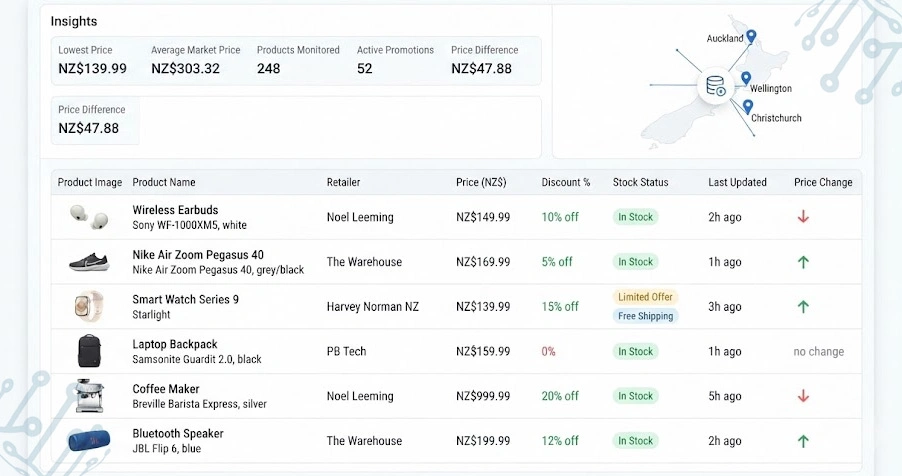Sort by Price Change column header
The image size is (902, 476).
pos(823,182)
